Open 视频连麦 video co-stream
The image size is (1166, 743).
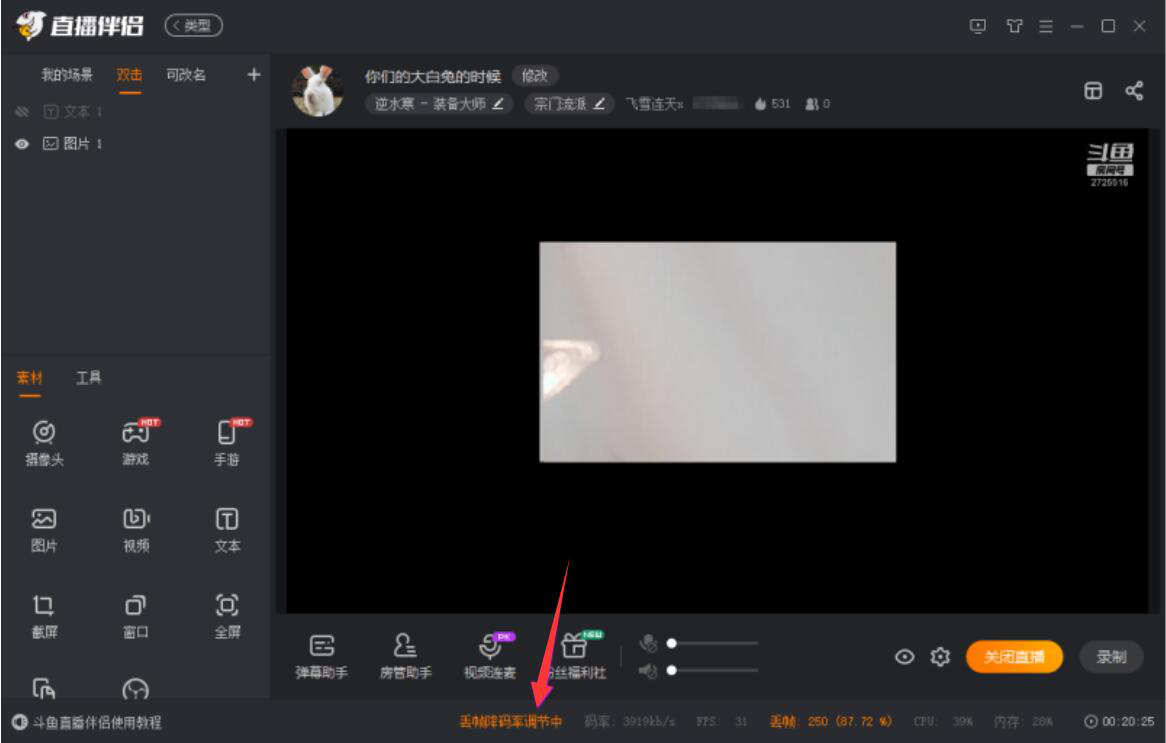[x=489, y=656]
